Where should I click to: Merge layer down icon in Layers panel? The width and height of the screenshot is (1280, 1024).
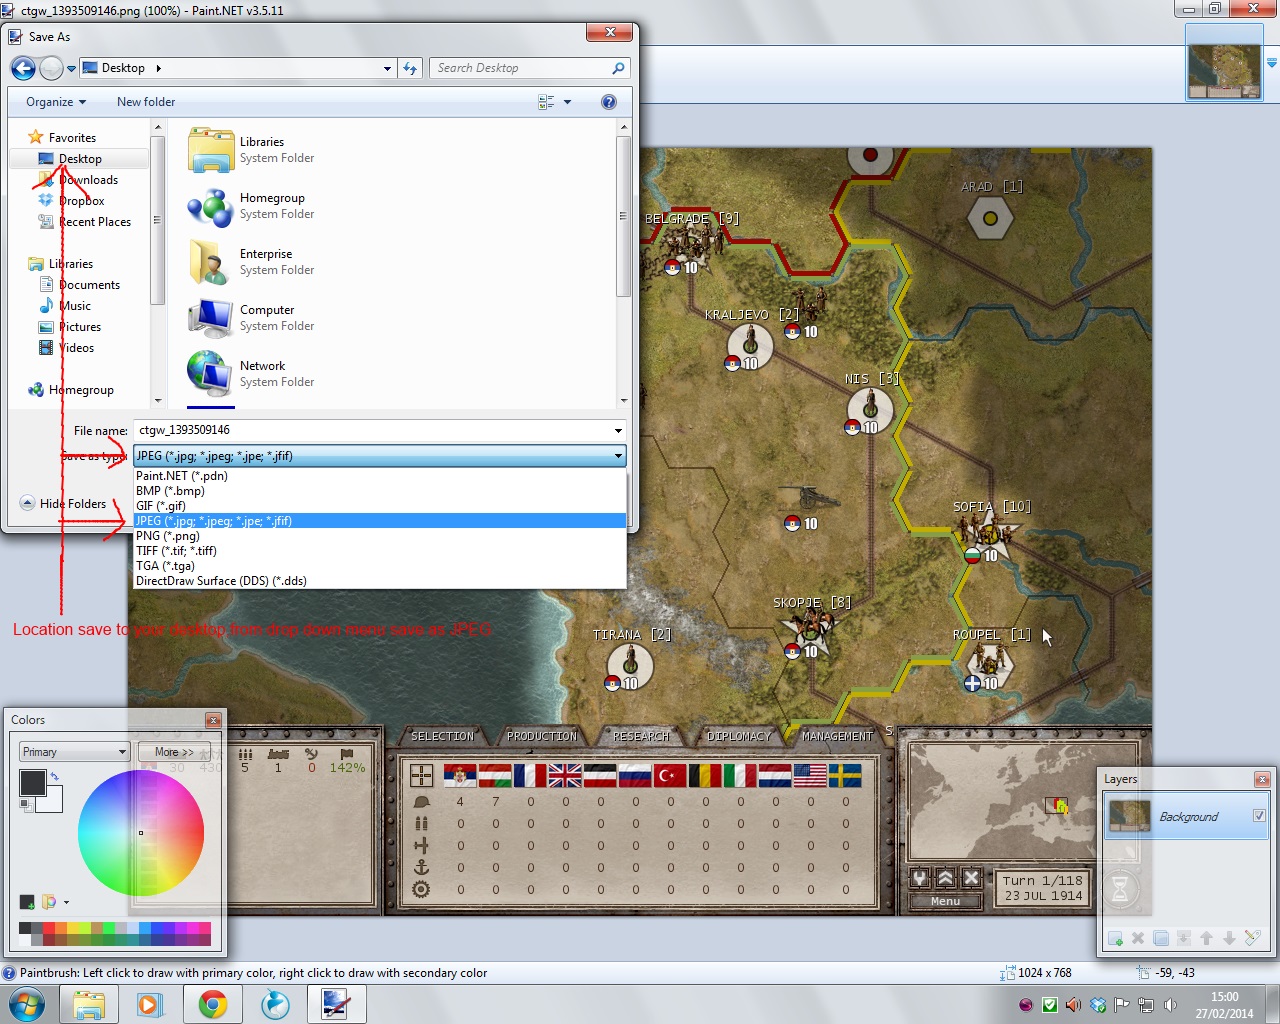tap(1184, 938)
